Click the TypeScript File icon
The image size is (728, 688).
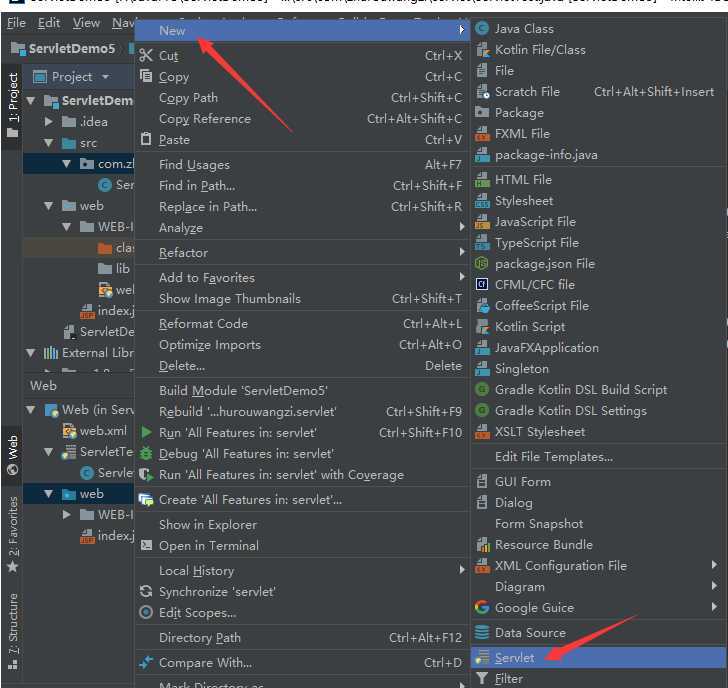(482, 242)
